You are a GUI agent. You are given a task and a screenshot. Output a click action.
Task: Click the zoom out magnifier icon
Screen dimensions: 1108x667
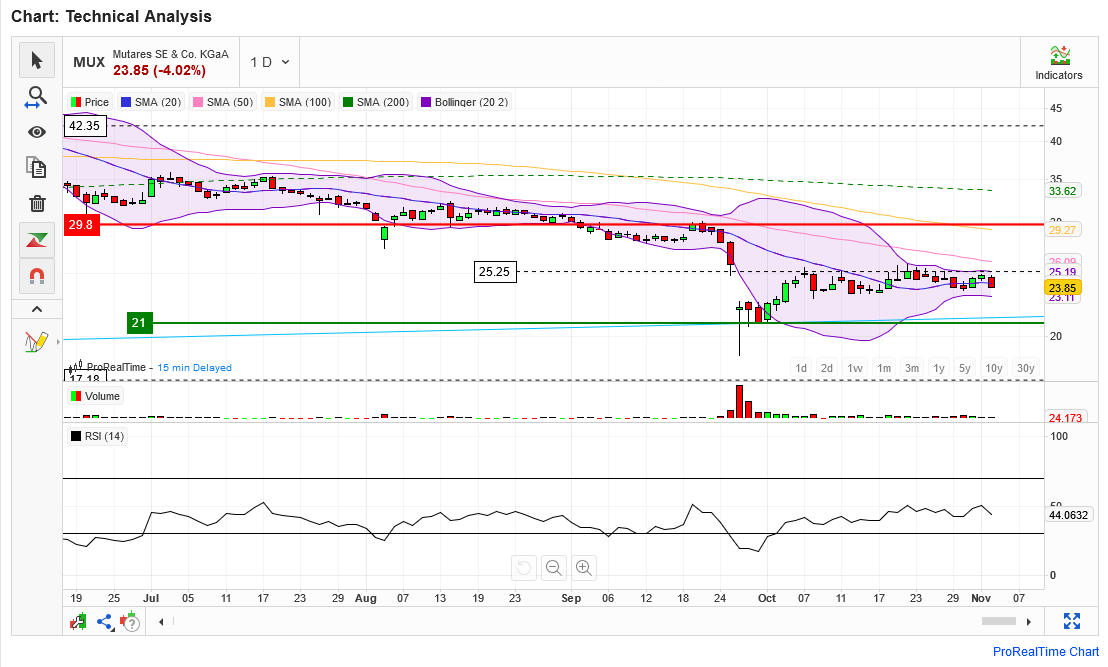554,567
